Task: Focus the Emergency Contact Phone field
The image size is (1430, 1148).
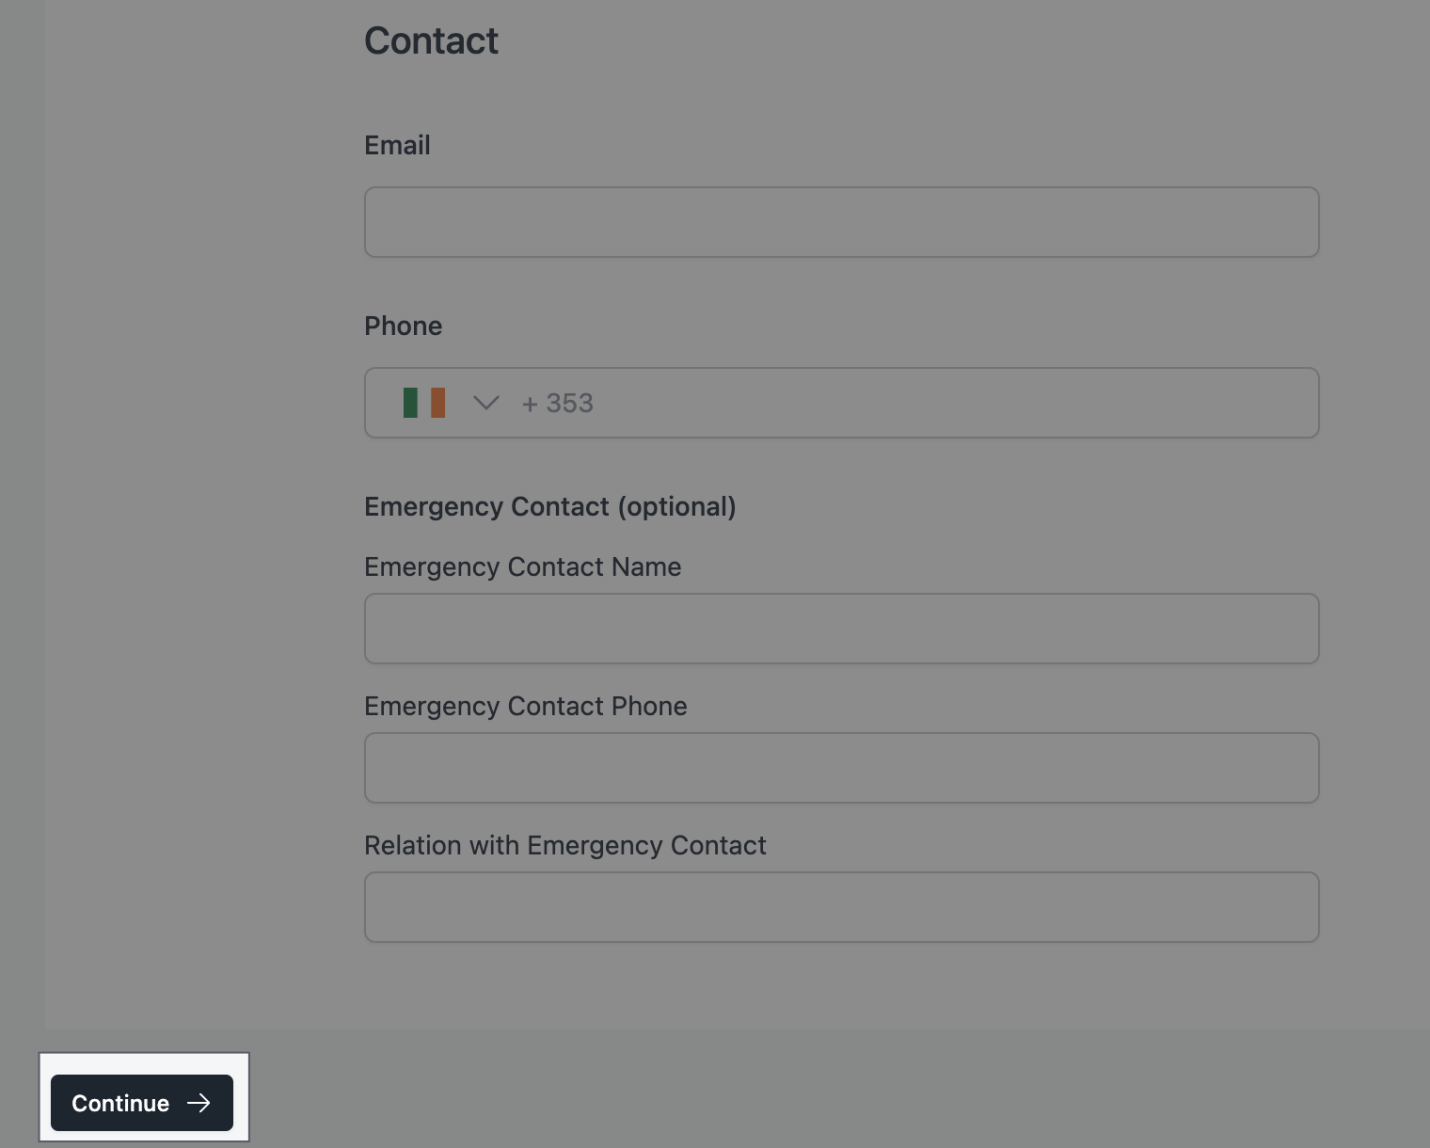Action: [x=841, y=768]
